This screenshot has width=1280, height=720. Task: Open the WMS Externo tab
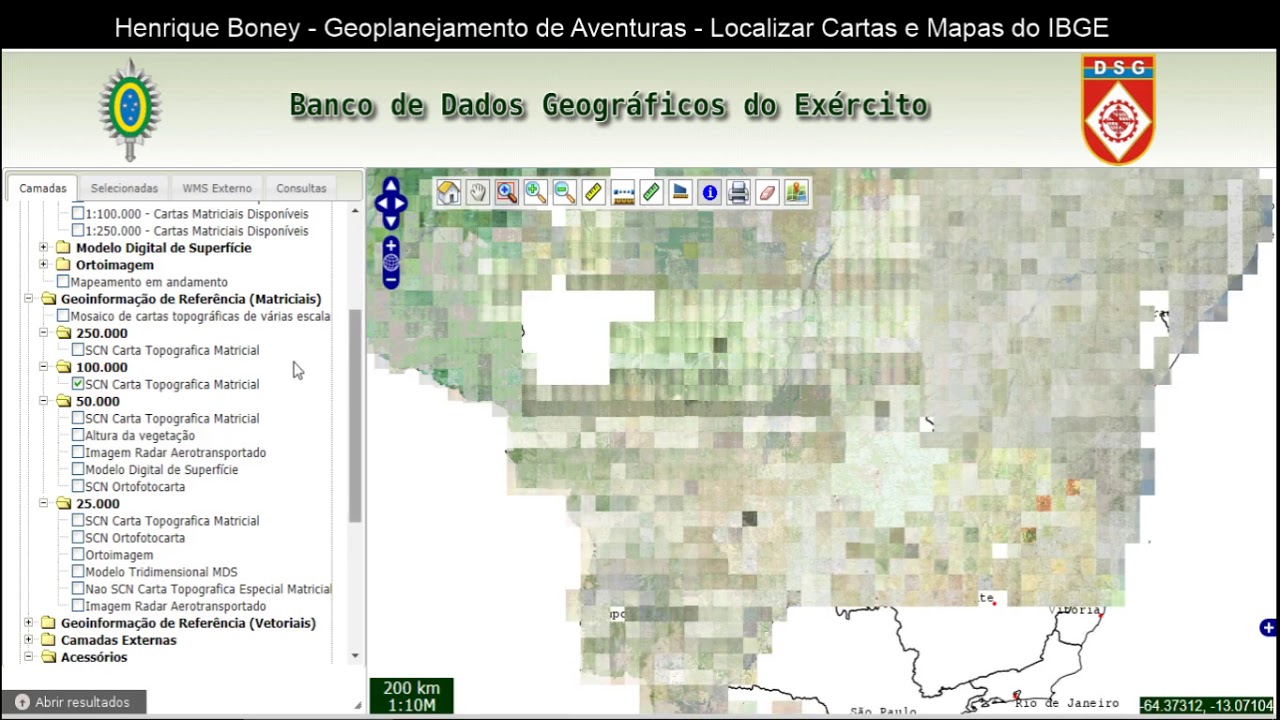tap(217, 188)
